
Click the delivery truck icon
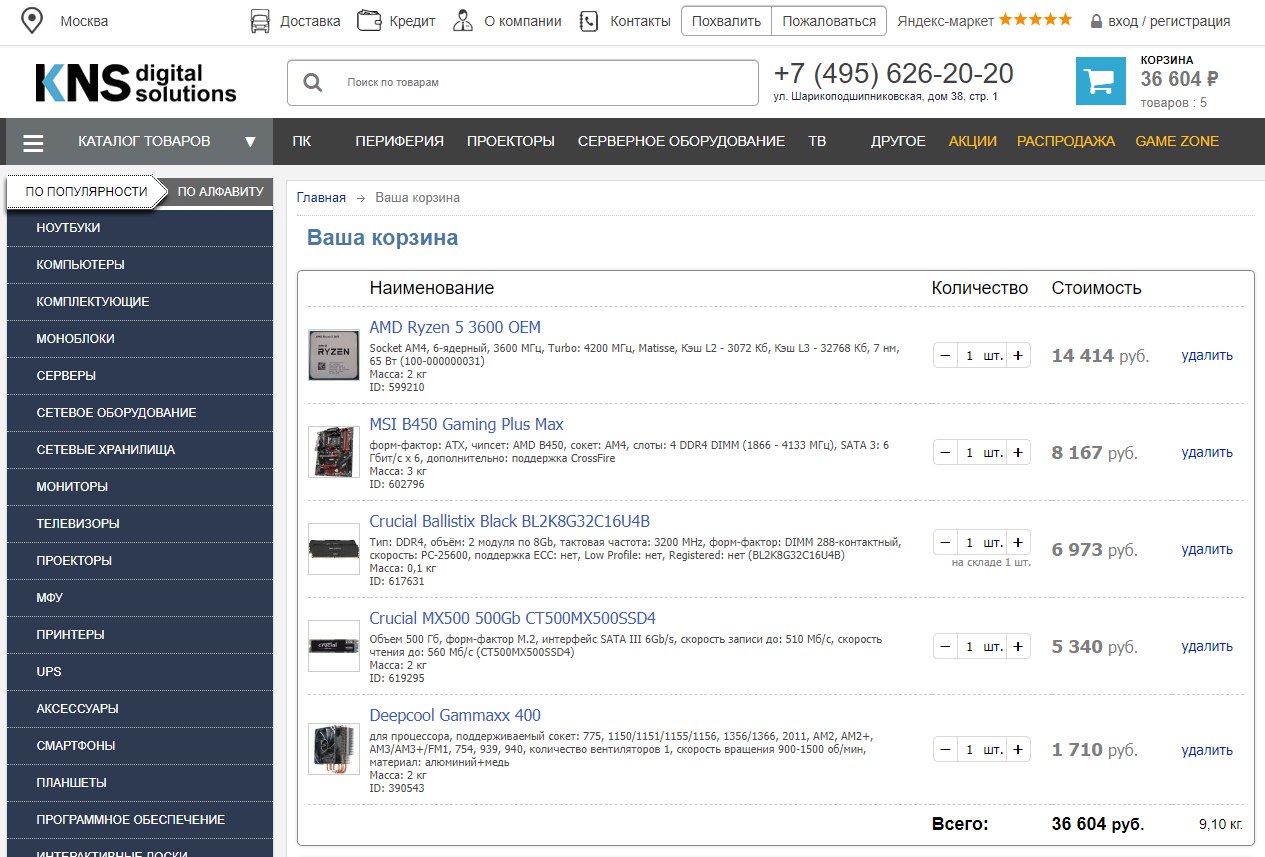tap(260, 21)
